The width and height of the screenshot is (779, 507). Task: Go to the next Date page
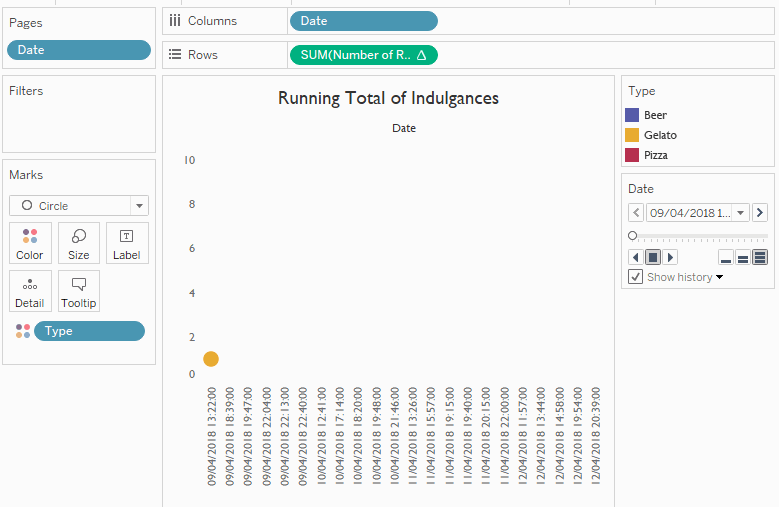760,212
